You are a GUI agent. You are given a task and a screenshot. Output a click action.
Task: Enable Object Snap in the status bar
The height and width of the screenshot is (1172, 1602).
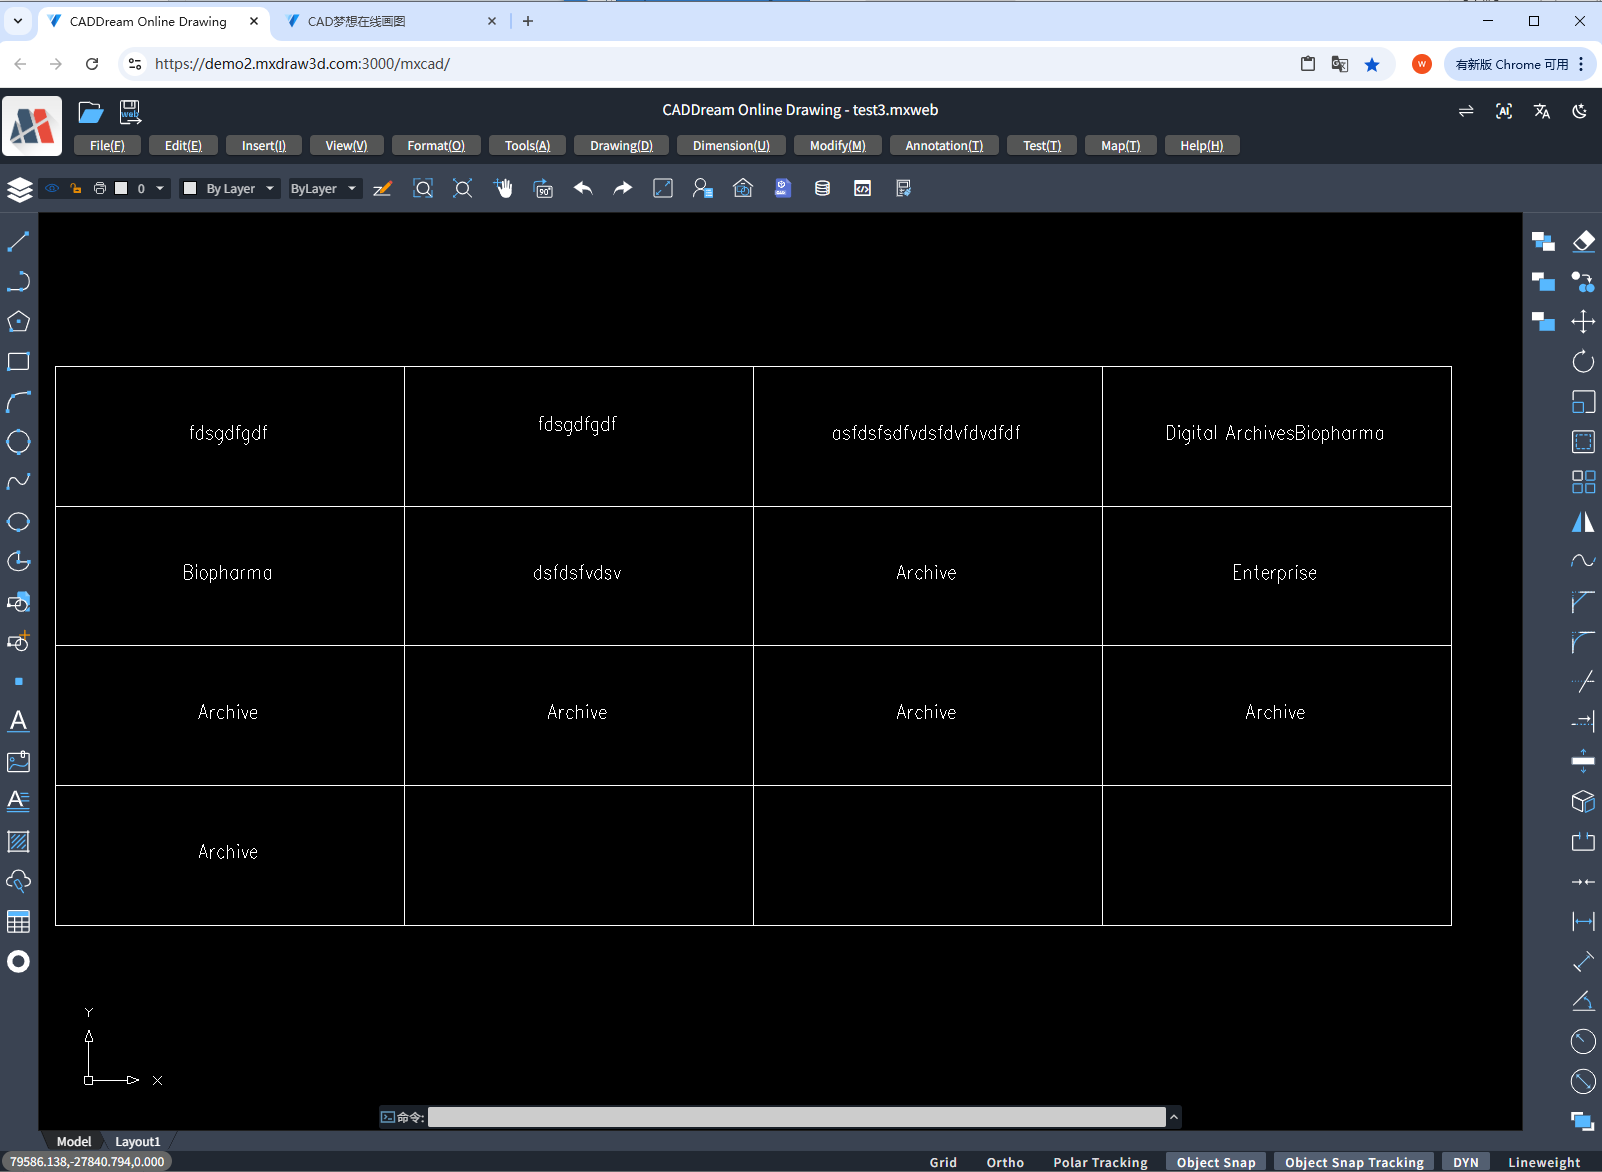coord(1216,1162)
